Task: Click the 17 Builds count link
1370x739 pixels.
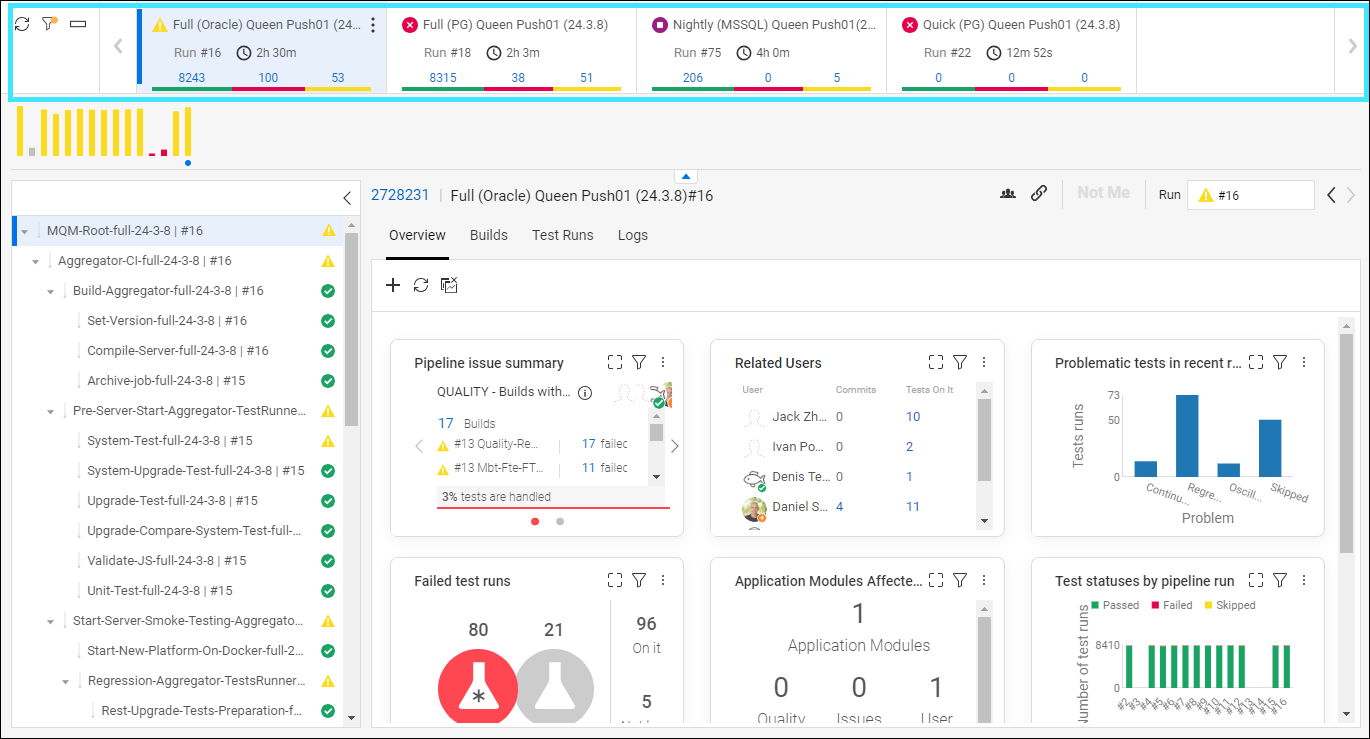Action: point(446,423)
